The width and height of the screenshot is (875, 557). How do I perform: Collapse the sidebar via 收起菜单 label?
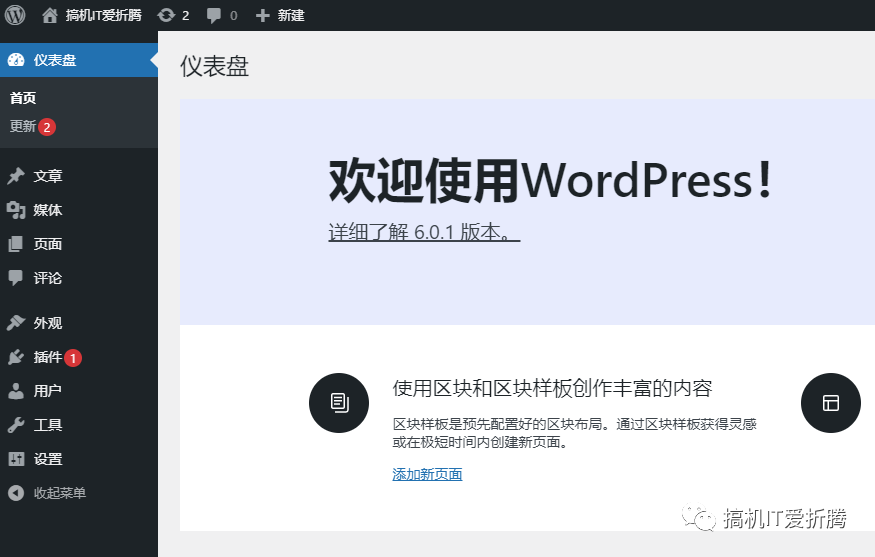(60, 493)
